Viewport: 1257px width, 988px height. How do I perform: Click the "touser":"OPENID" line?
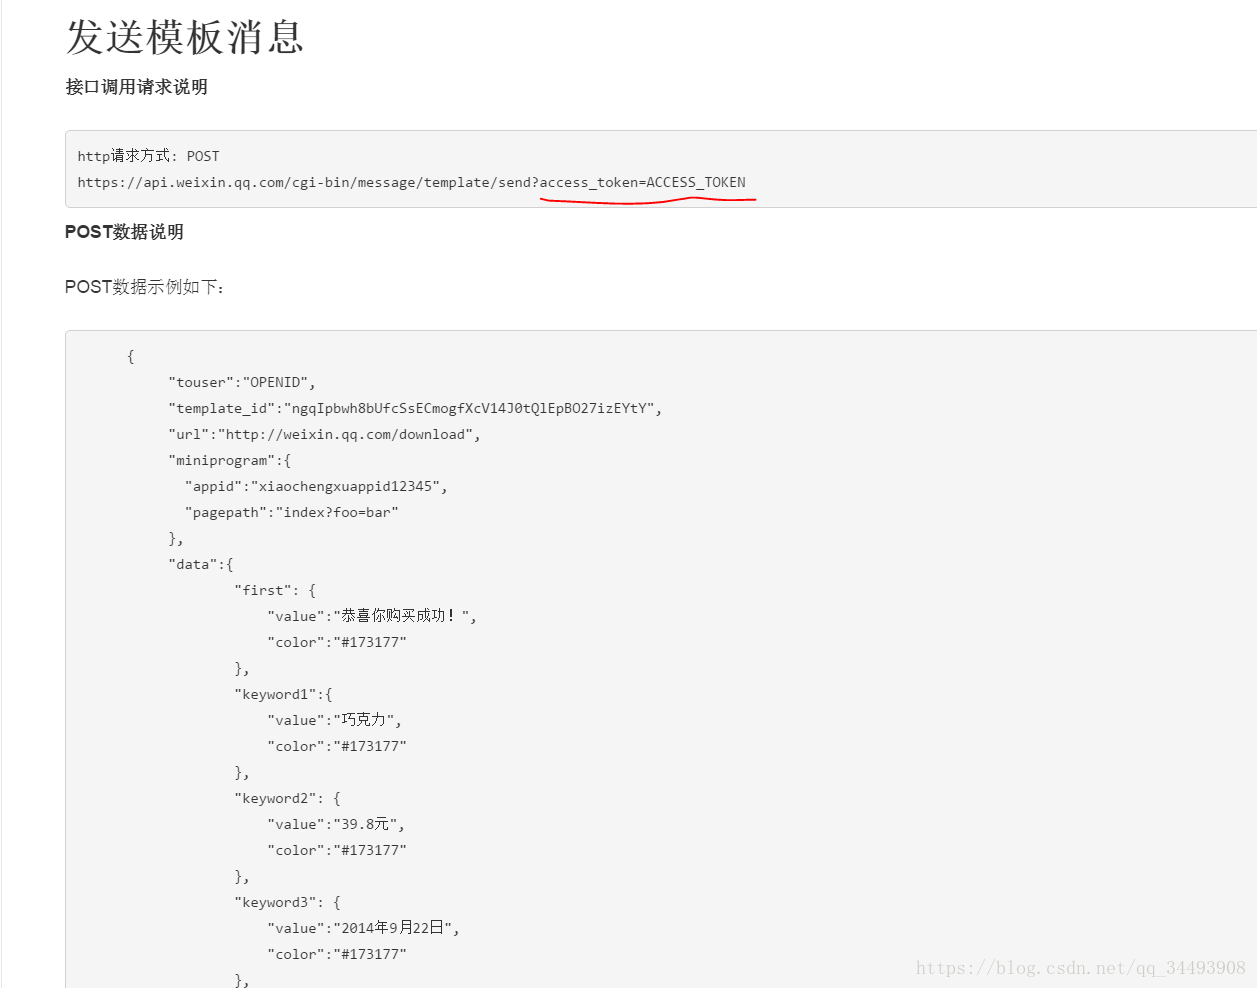click(x=242, y=382)
